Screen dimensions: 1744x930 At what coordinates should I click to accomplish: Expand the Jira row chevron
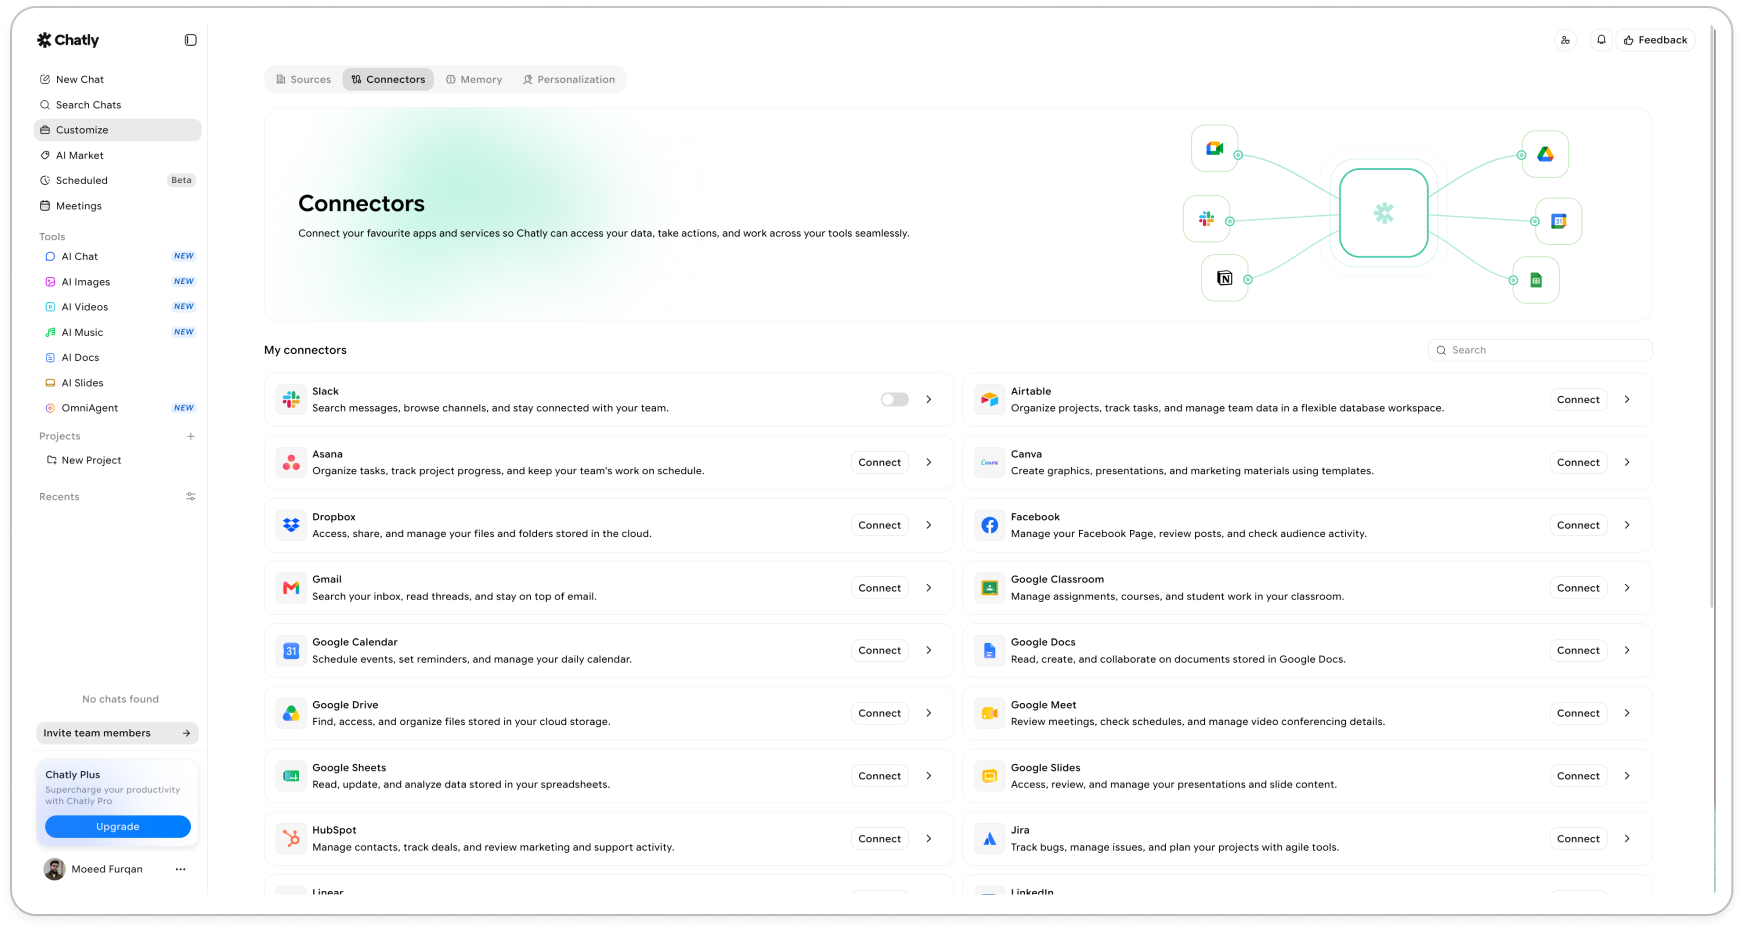click(1627, 839)
